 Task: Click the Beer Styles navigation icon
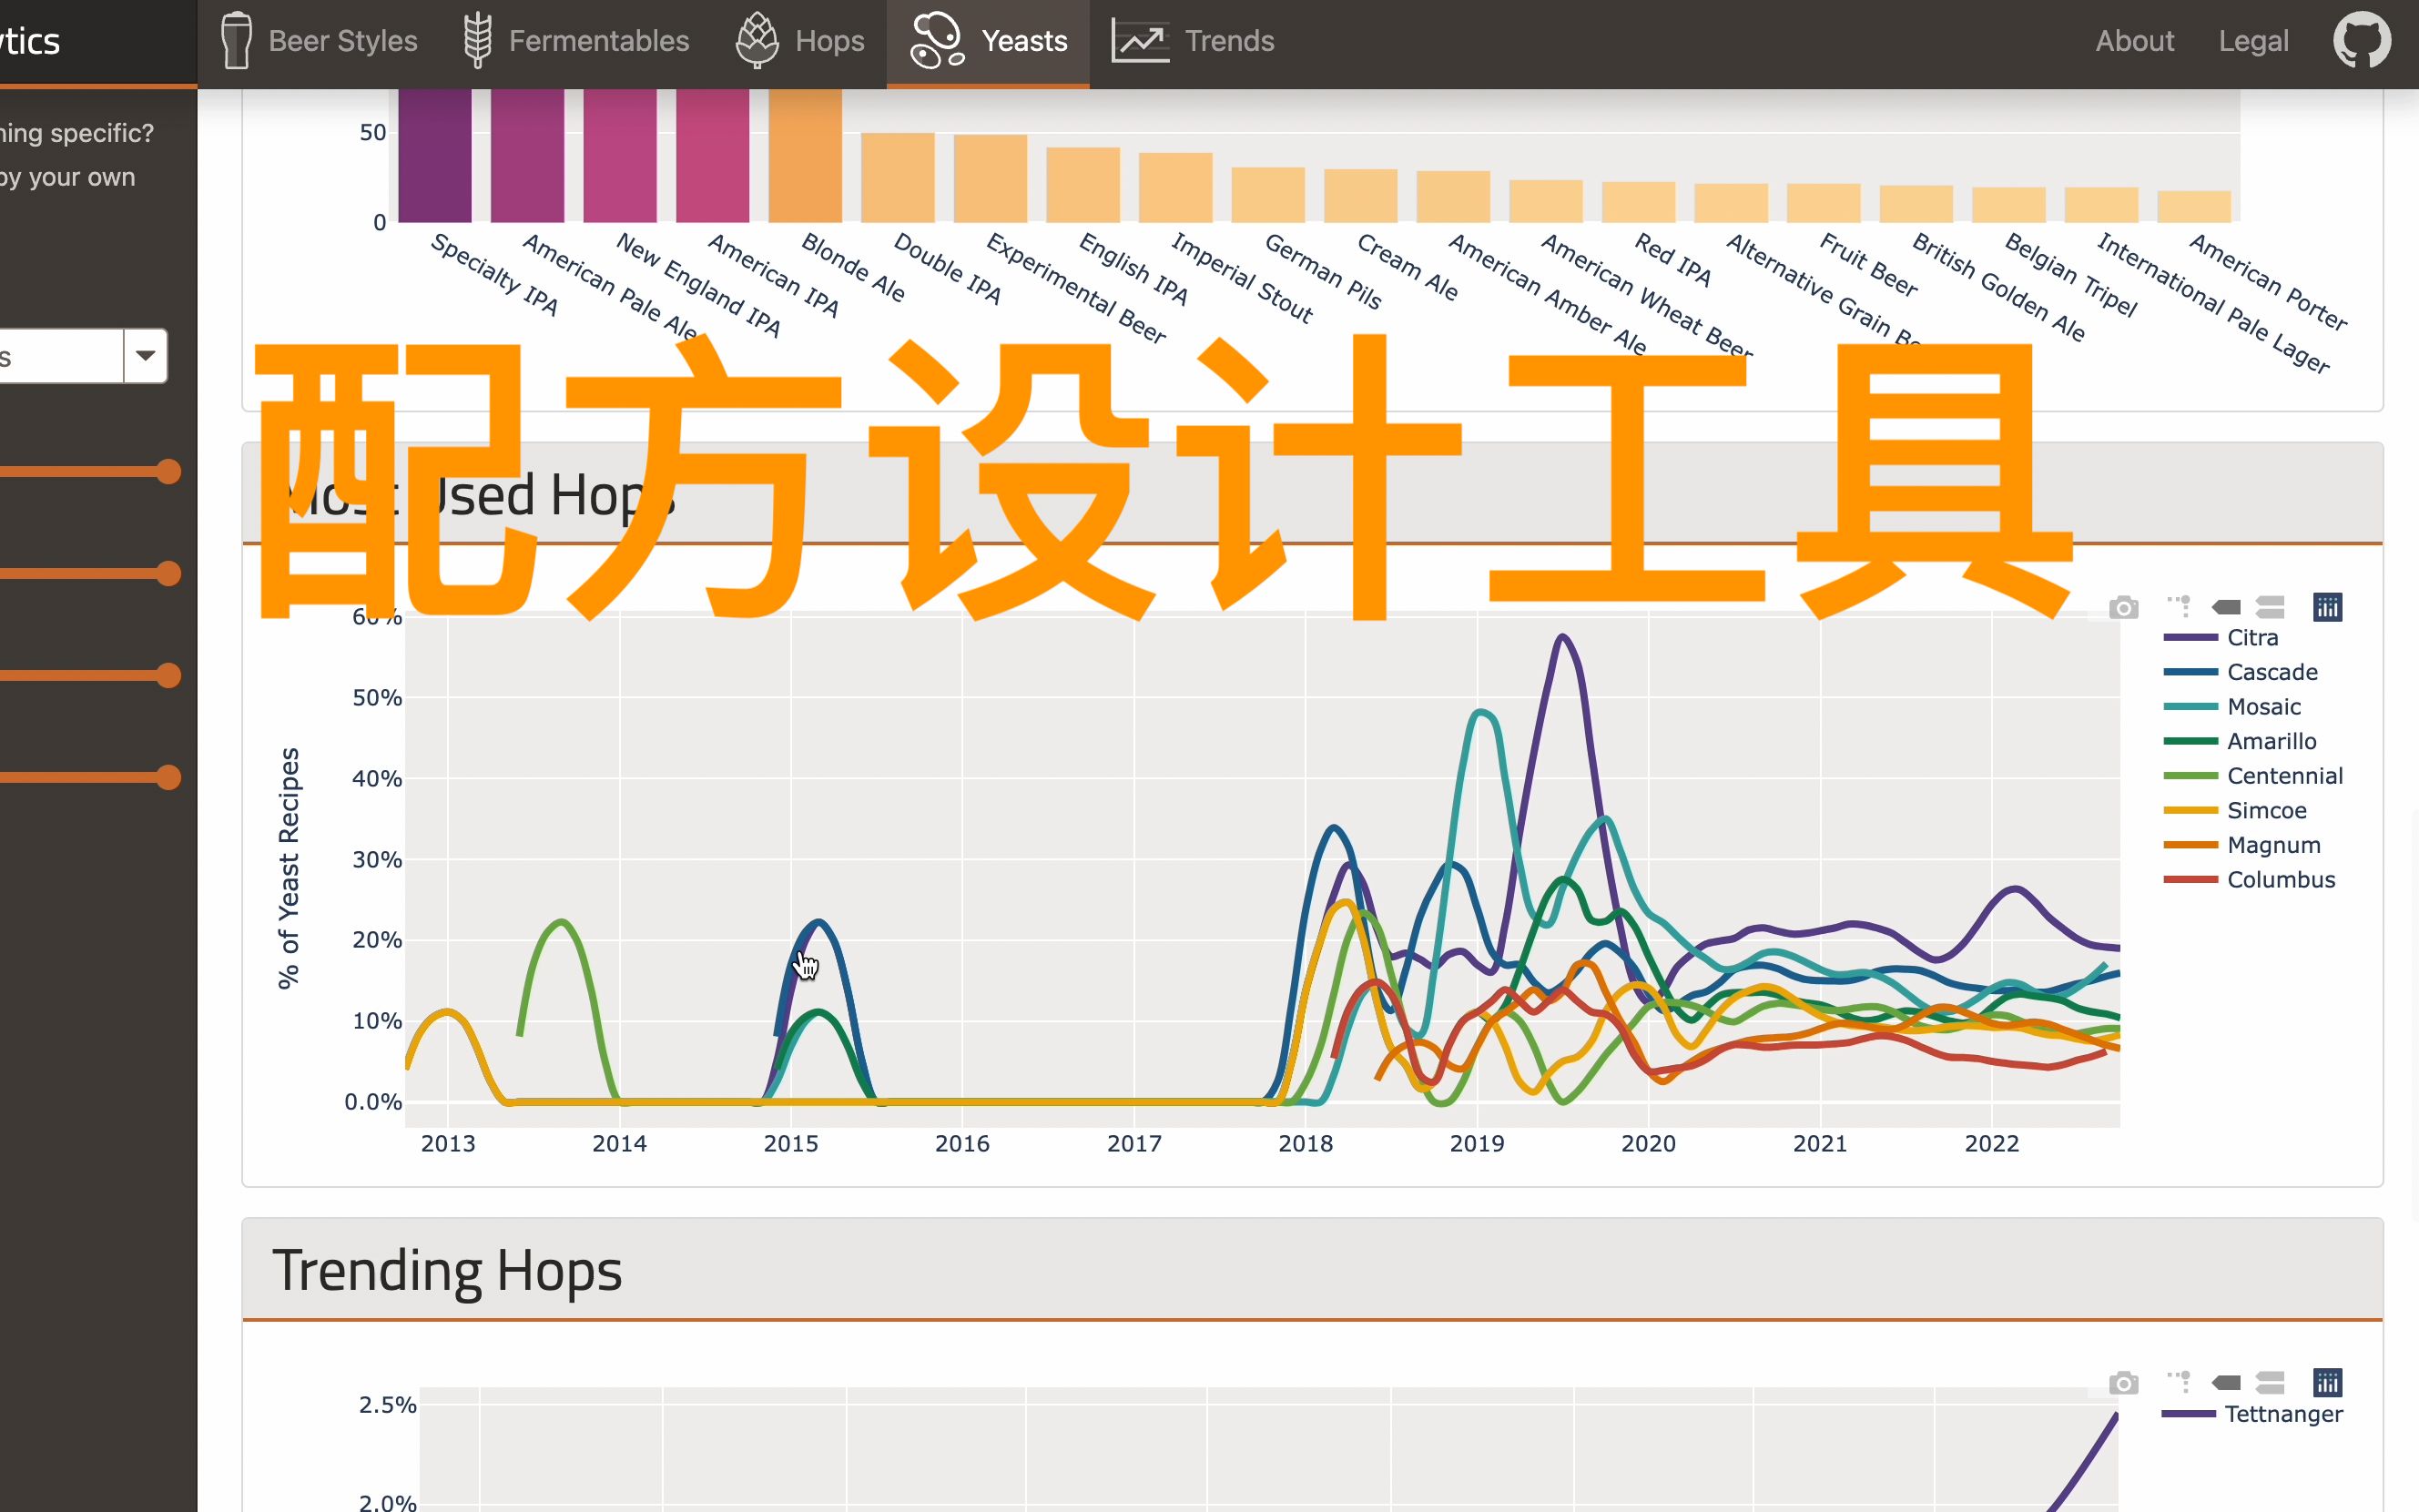click(x=233, y=40)
